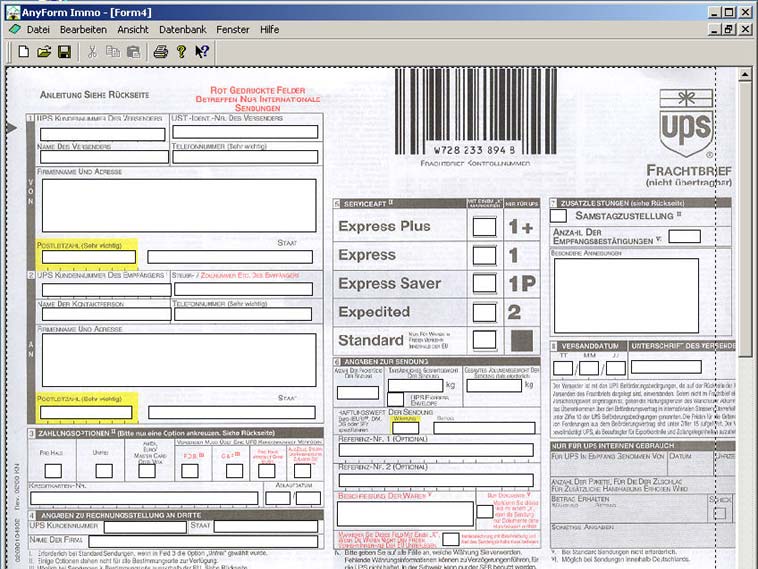758x569 pixels.
Task: Check the Expedited service box
Action: 484,312
